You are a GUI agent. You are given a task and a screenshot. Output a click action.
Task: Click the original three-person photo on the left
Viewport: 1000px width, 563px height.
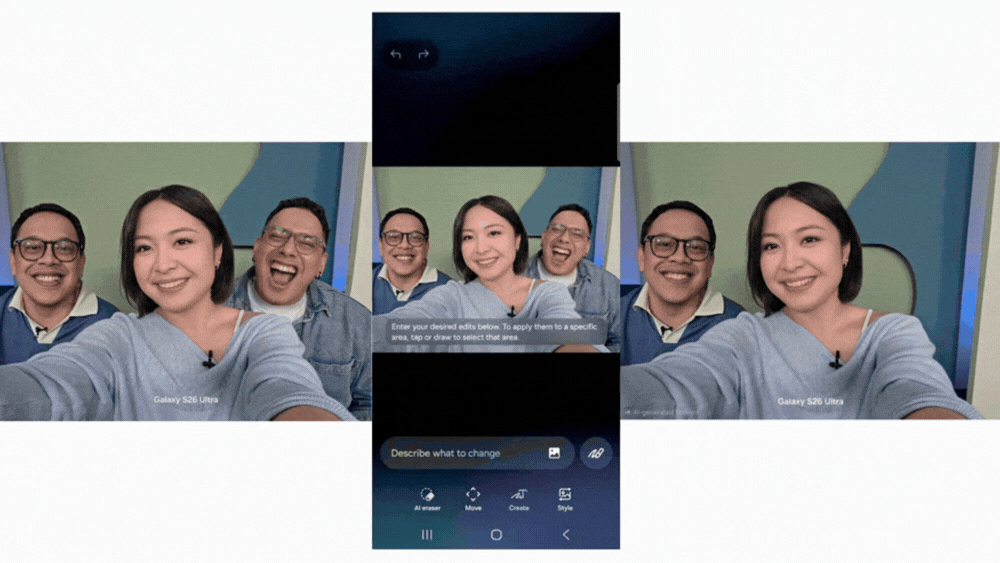click(186, 281)
